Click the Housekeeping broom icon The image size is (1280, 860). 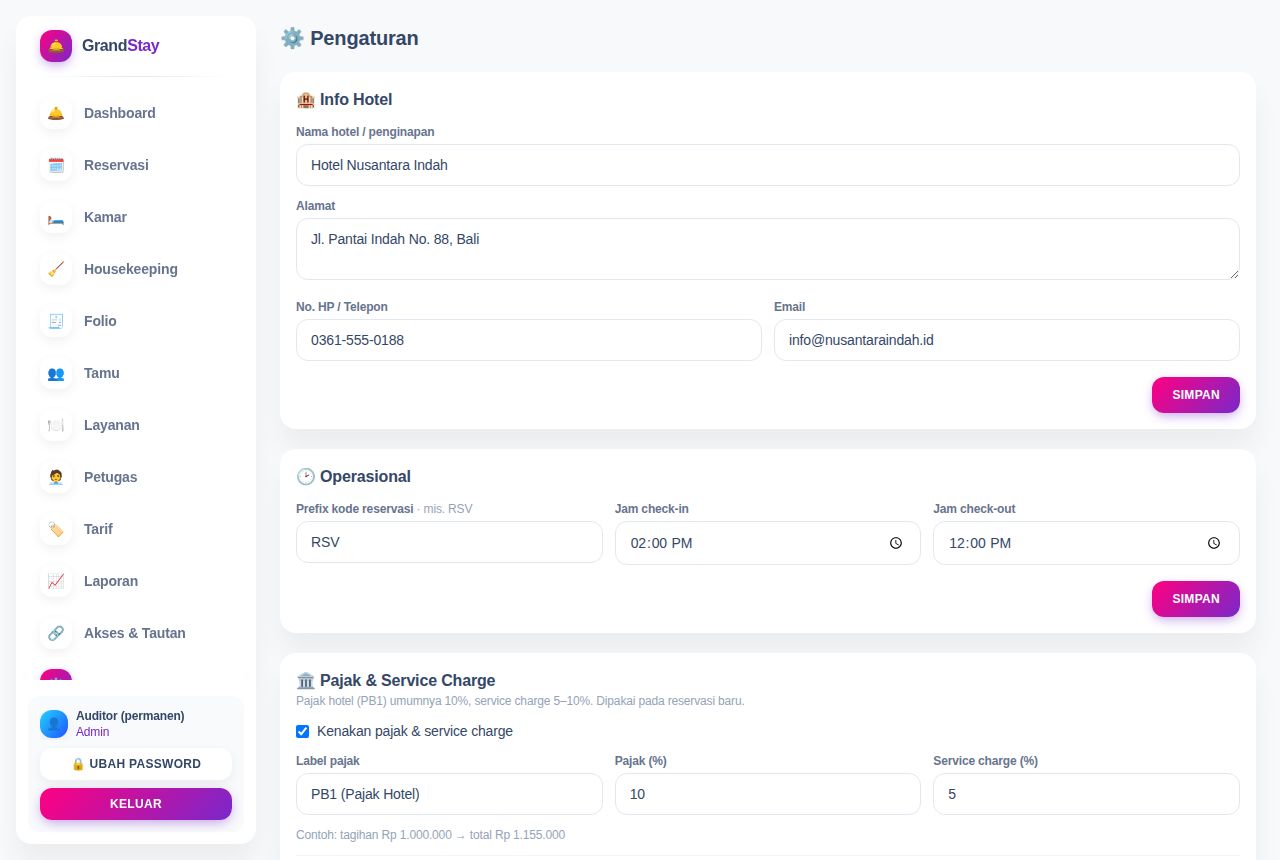coord(56,269)
